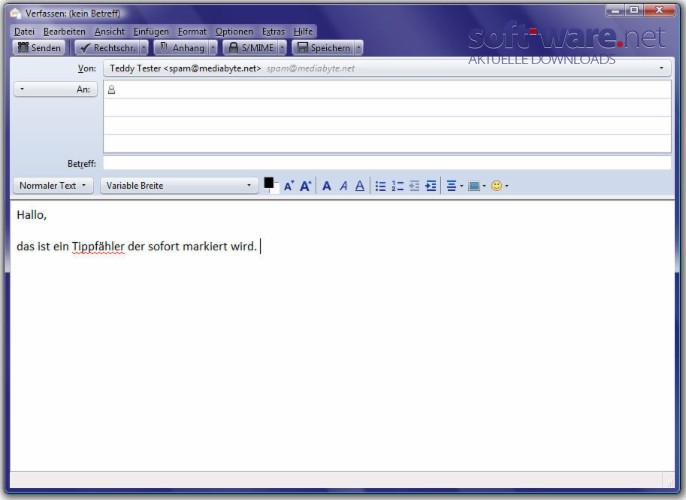
Task: Click the S/MIME security button
Action: (251, 48)
